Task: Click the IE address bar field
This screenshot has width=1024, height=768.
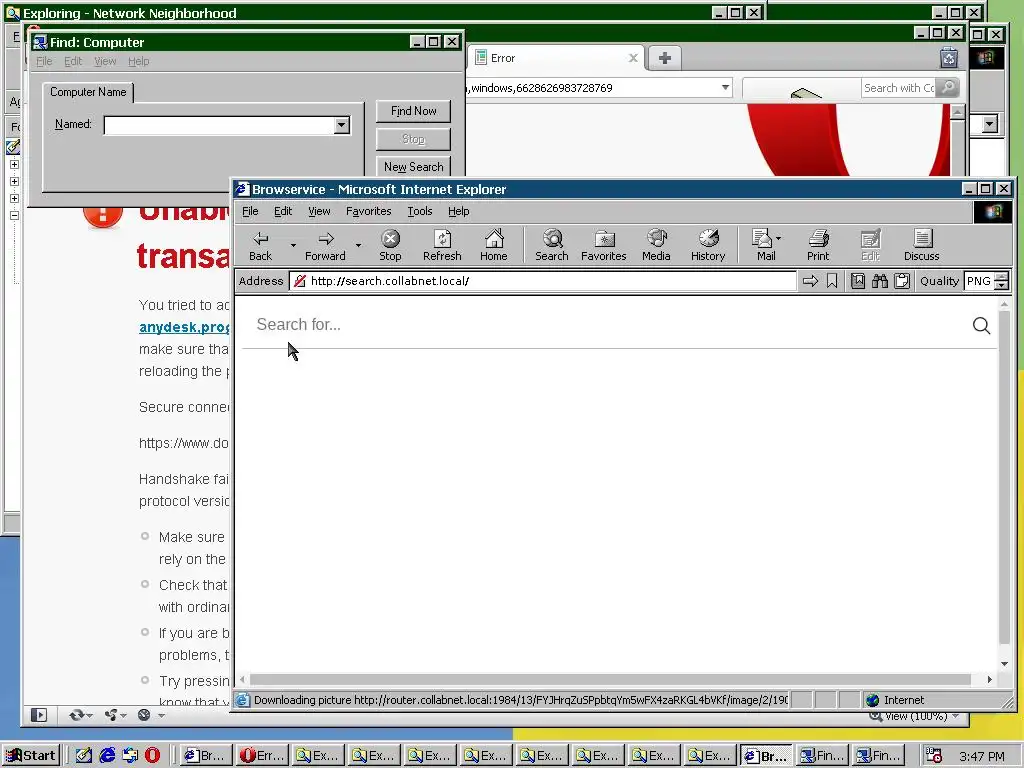Action: (543, 281)
